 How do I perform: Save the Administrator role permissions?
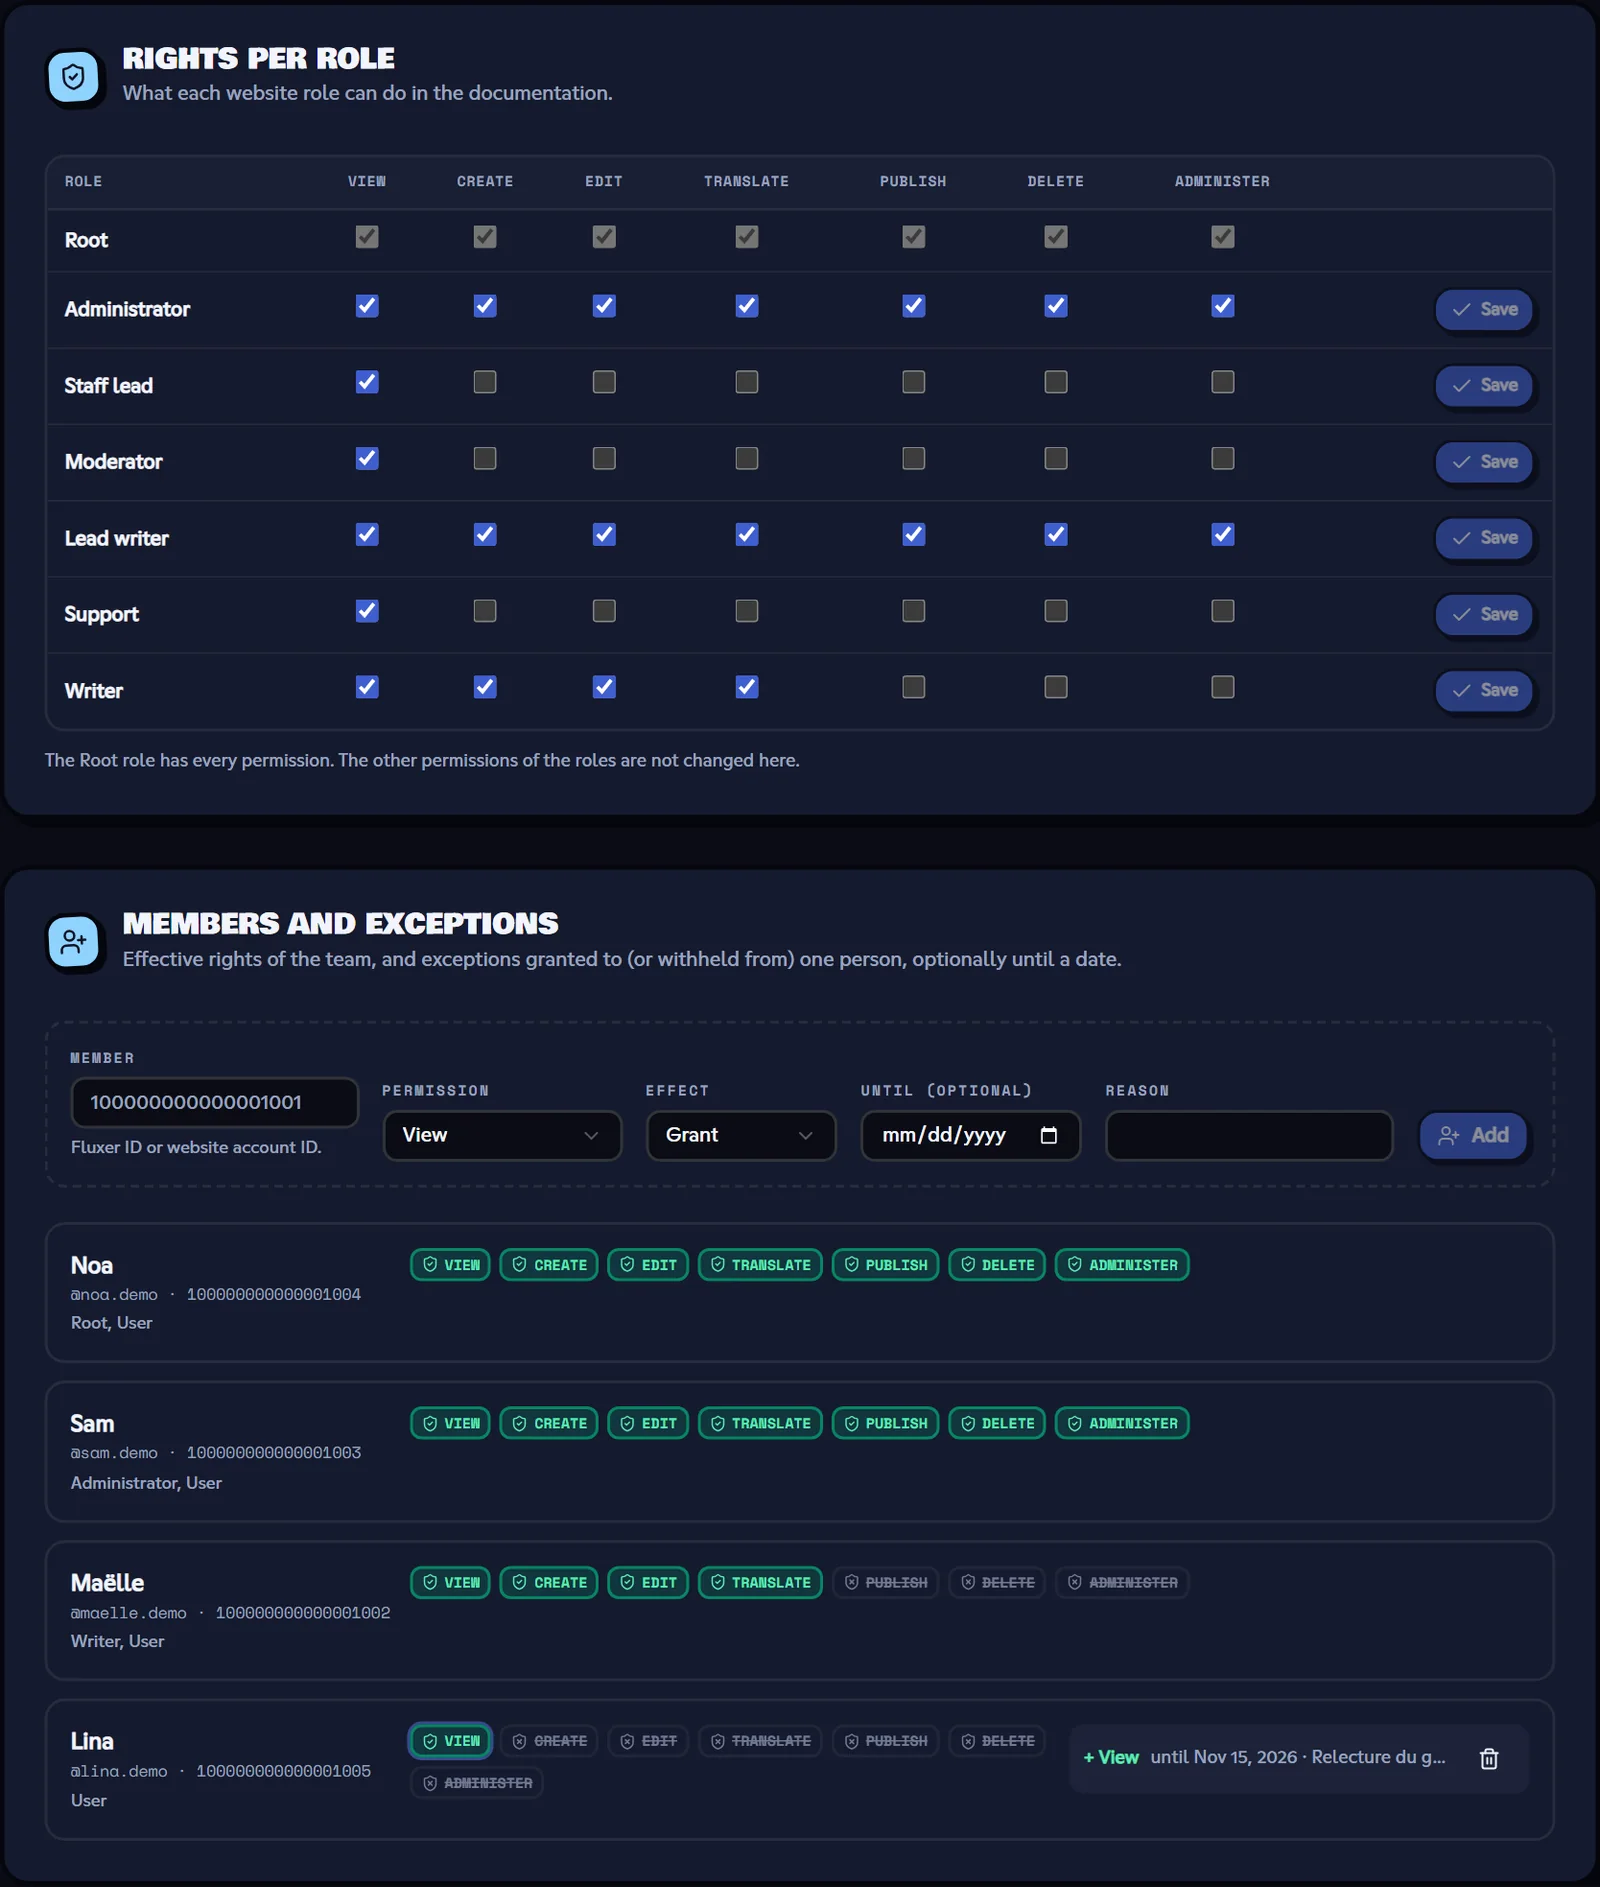click(1484, 310)
